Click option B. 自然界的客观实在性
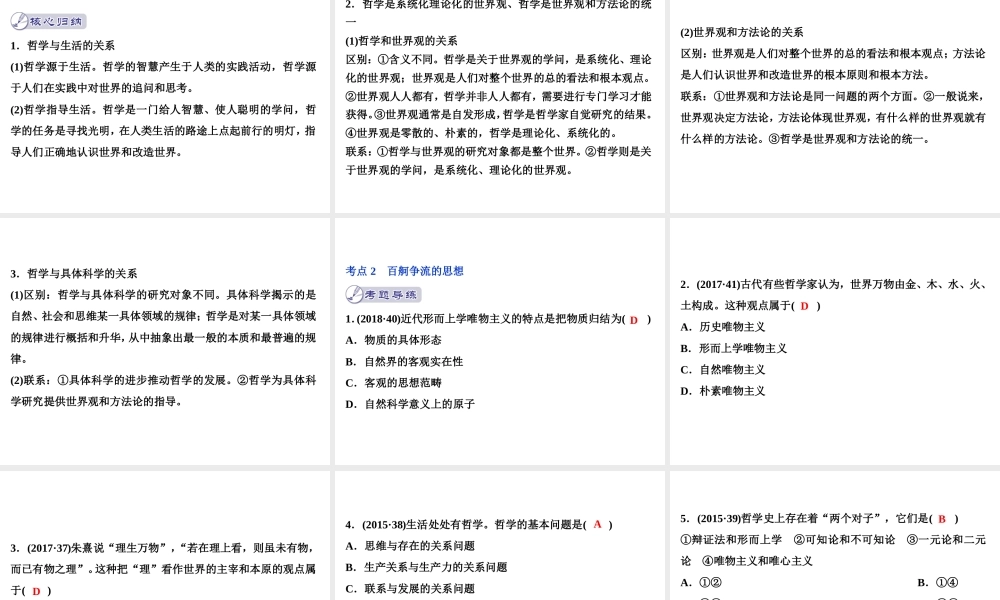The image size is (1000, 600). [404, 362]
